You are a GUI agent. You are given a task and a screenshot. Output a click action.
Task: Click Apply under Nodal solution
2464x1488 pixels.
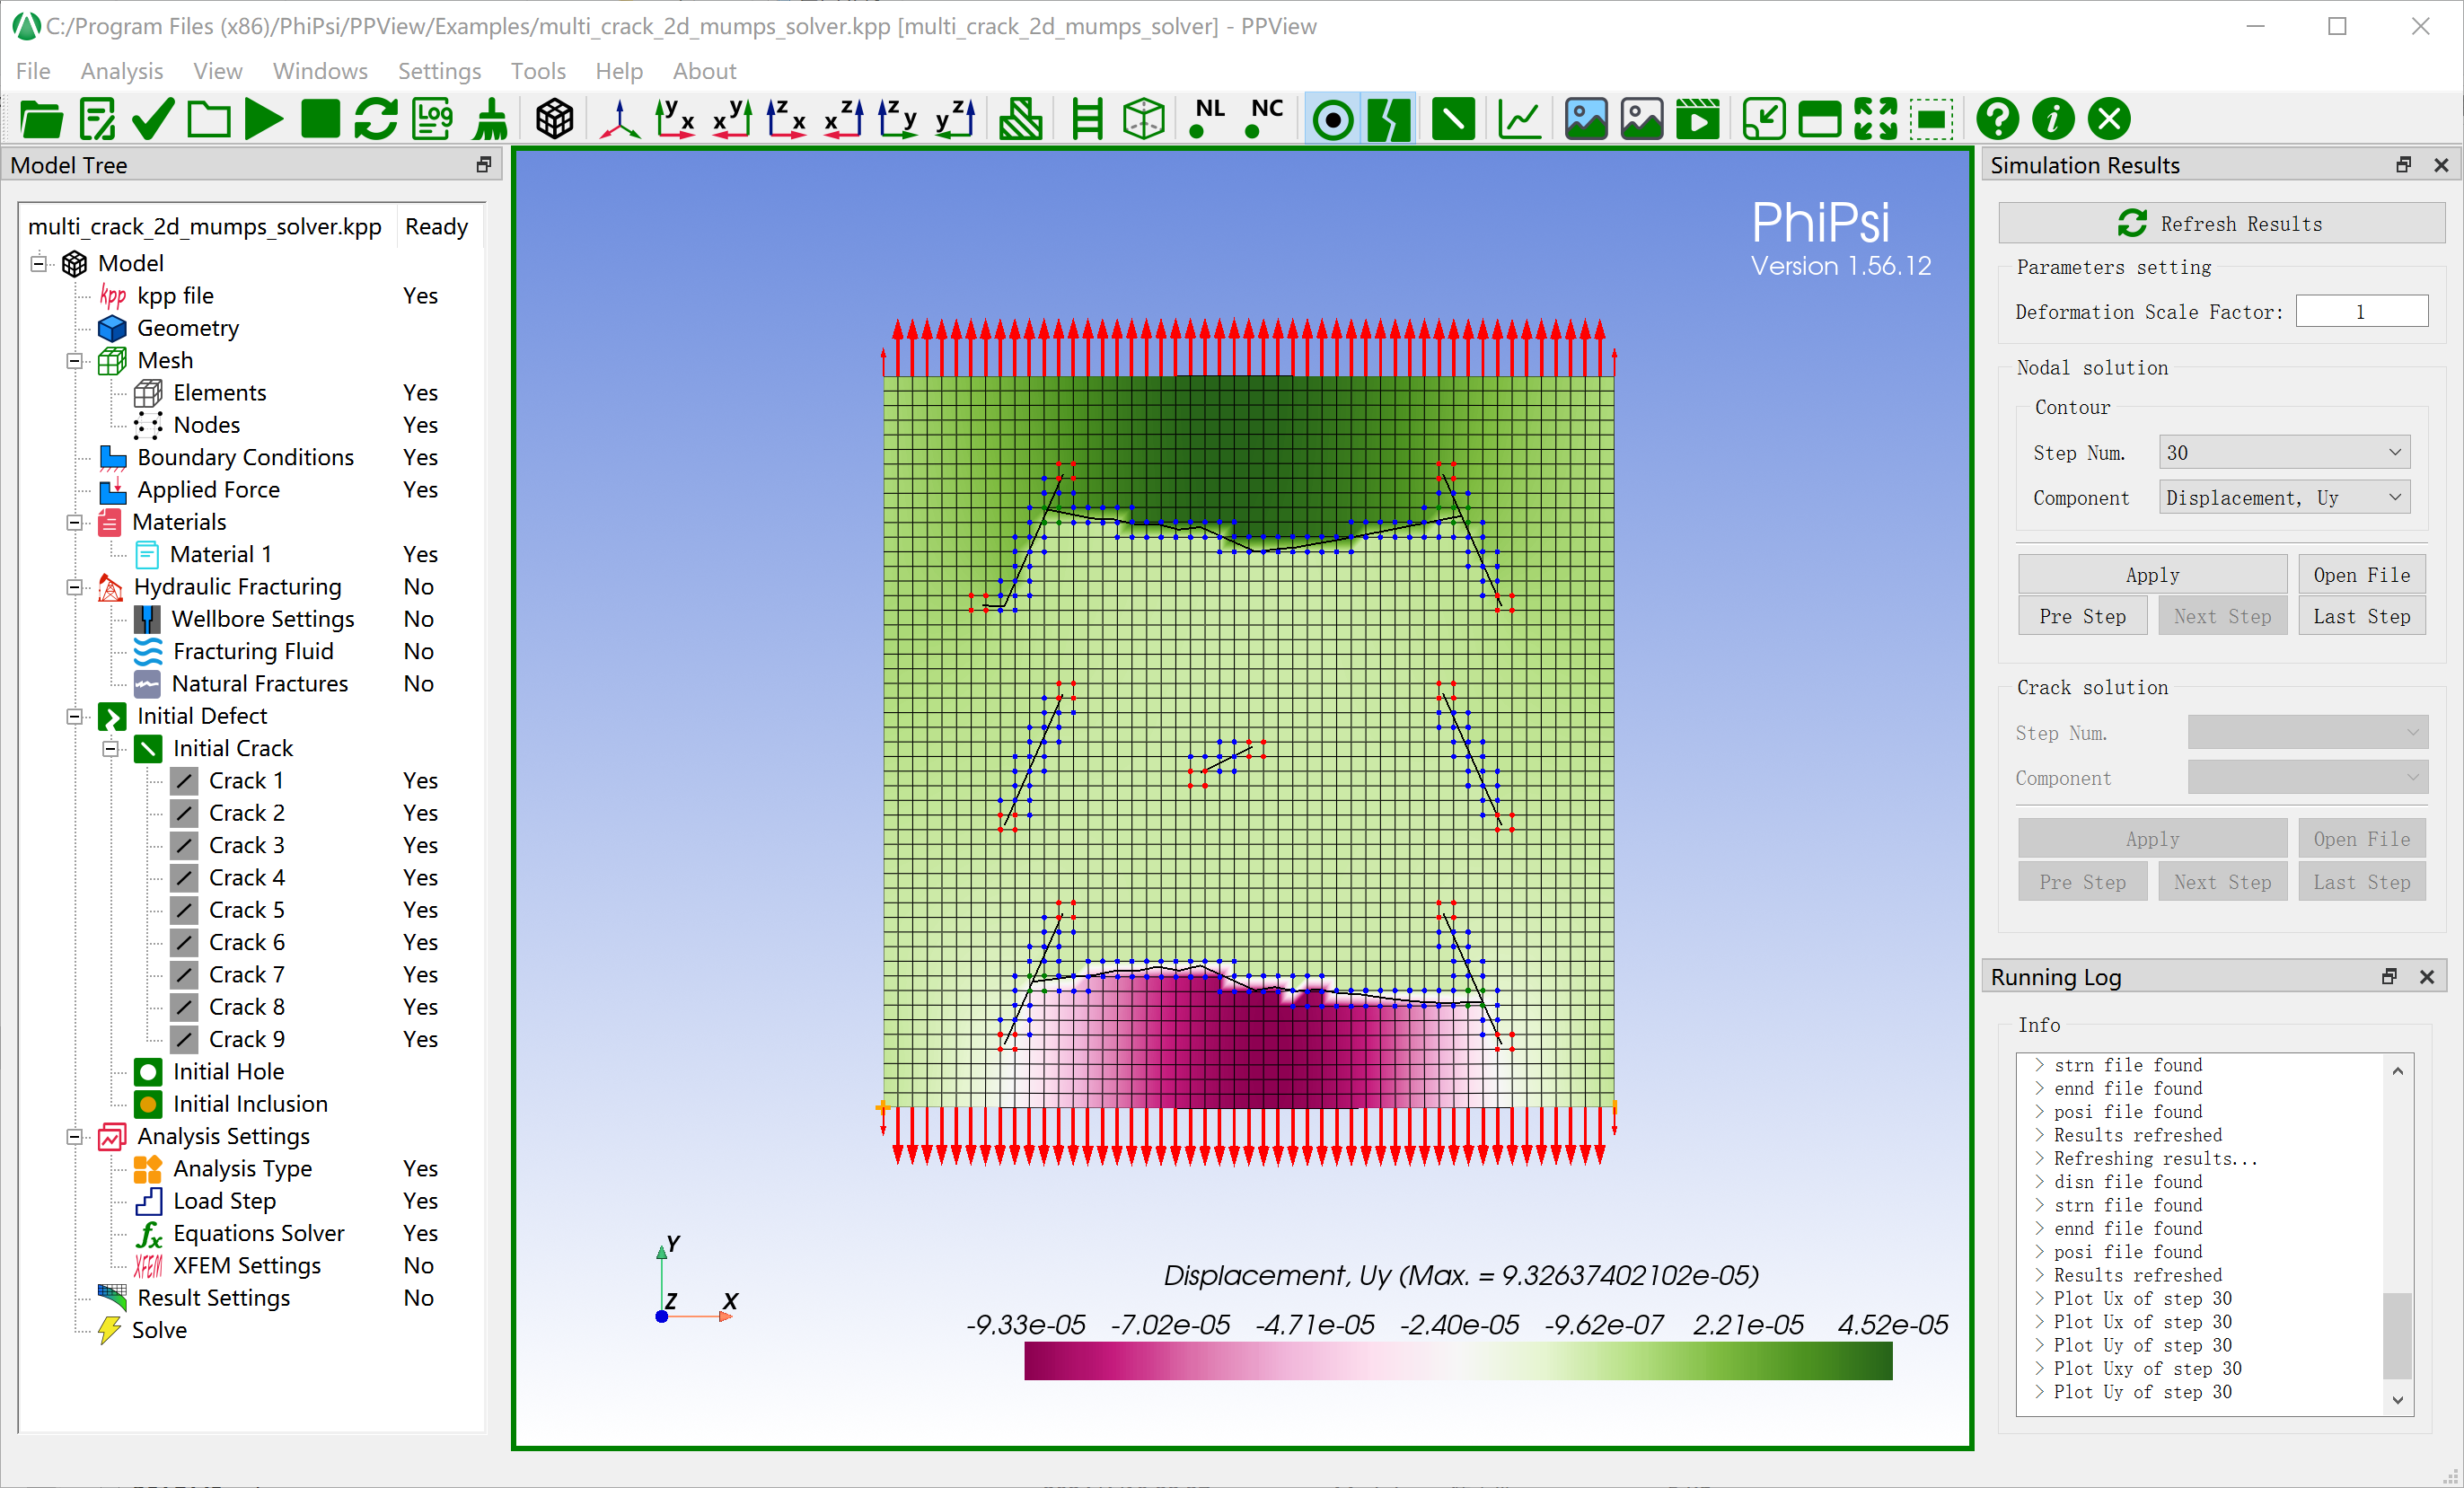pyautogui.click(x=2152, y=574)
